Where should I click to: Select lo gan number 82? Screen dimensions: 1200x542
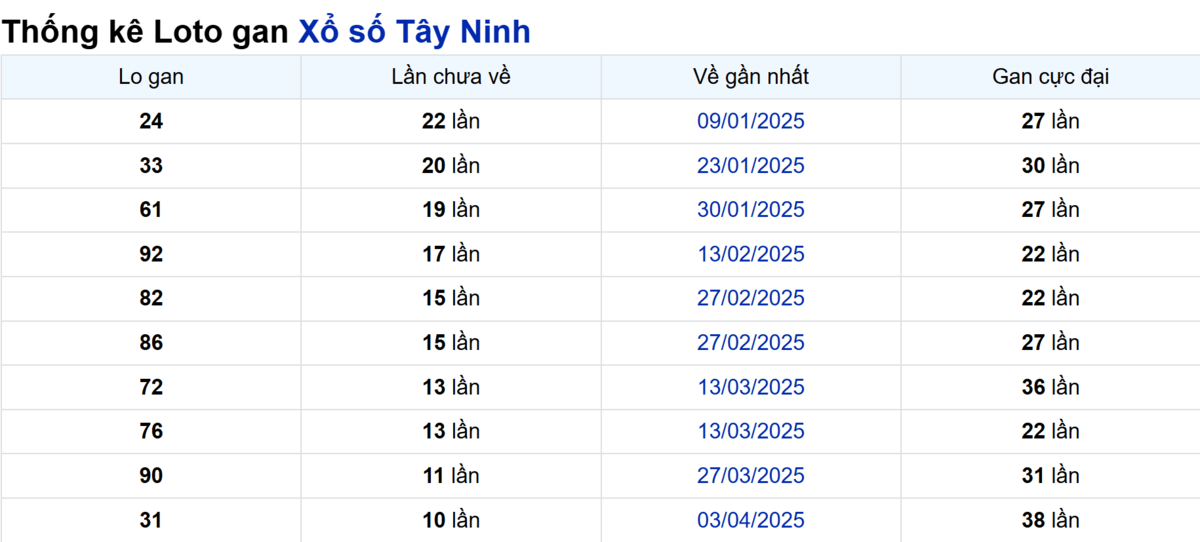[151, 298]
